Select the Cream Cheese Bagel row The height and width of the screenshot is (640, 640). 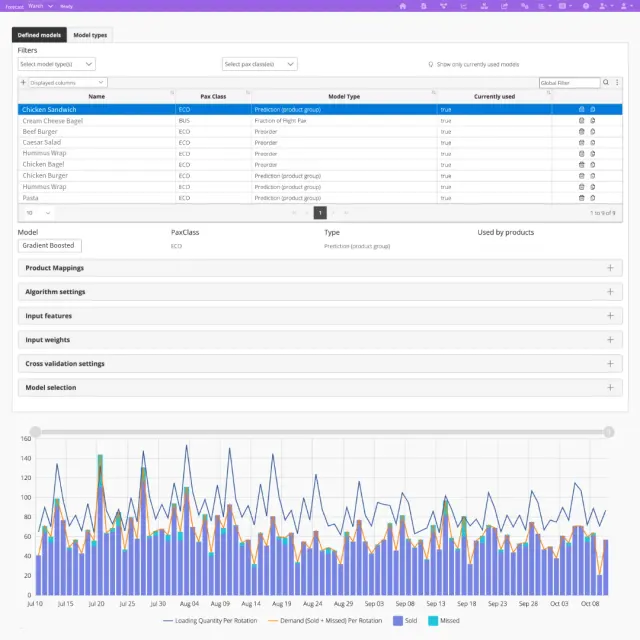[320, 120]
